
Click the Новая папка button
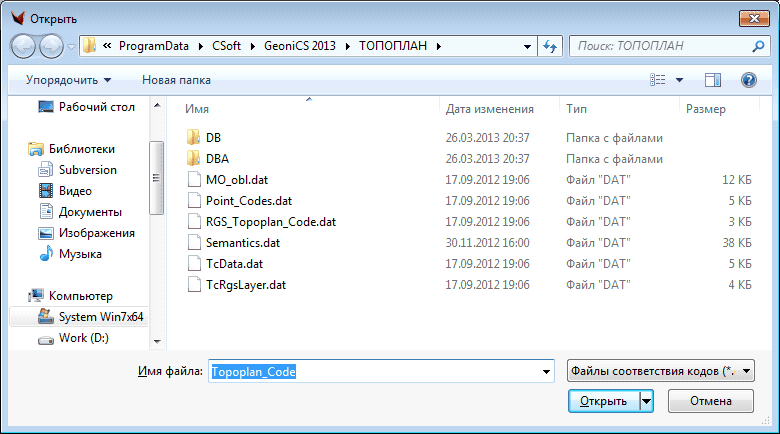[176, 80]
